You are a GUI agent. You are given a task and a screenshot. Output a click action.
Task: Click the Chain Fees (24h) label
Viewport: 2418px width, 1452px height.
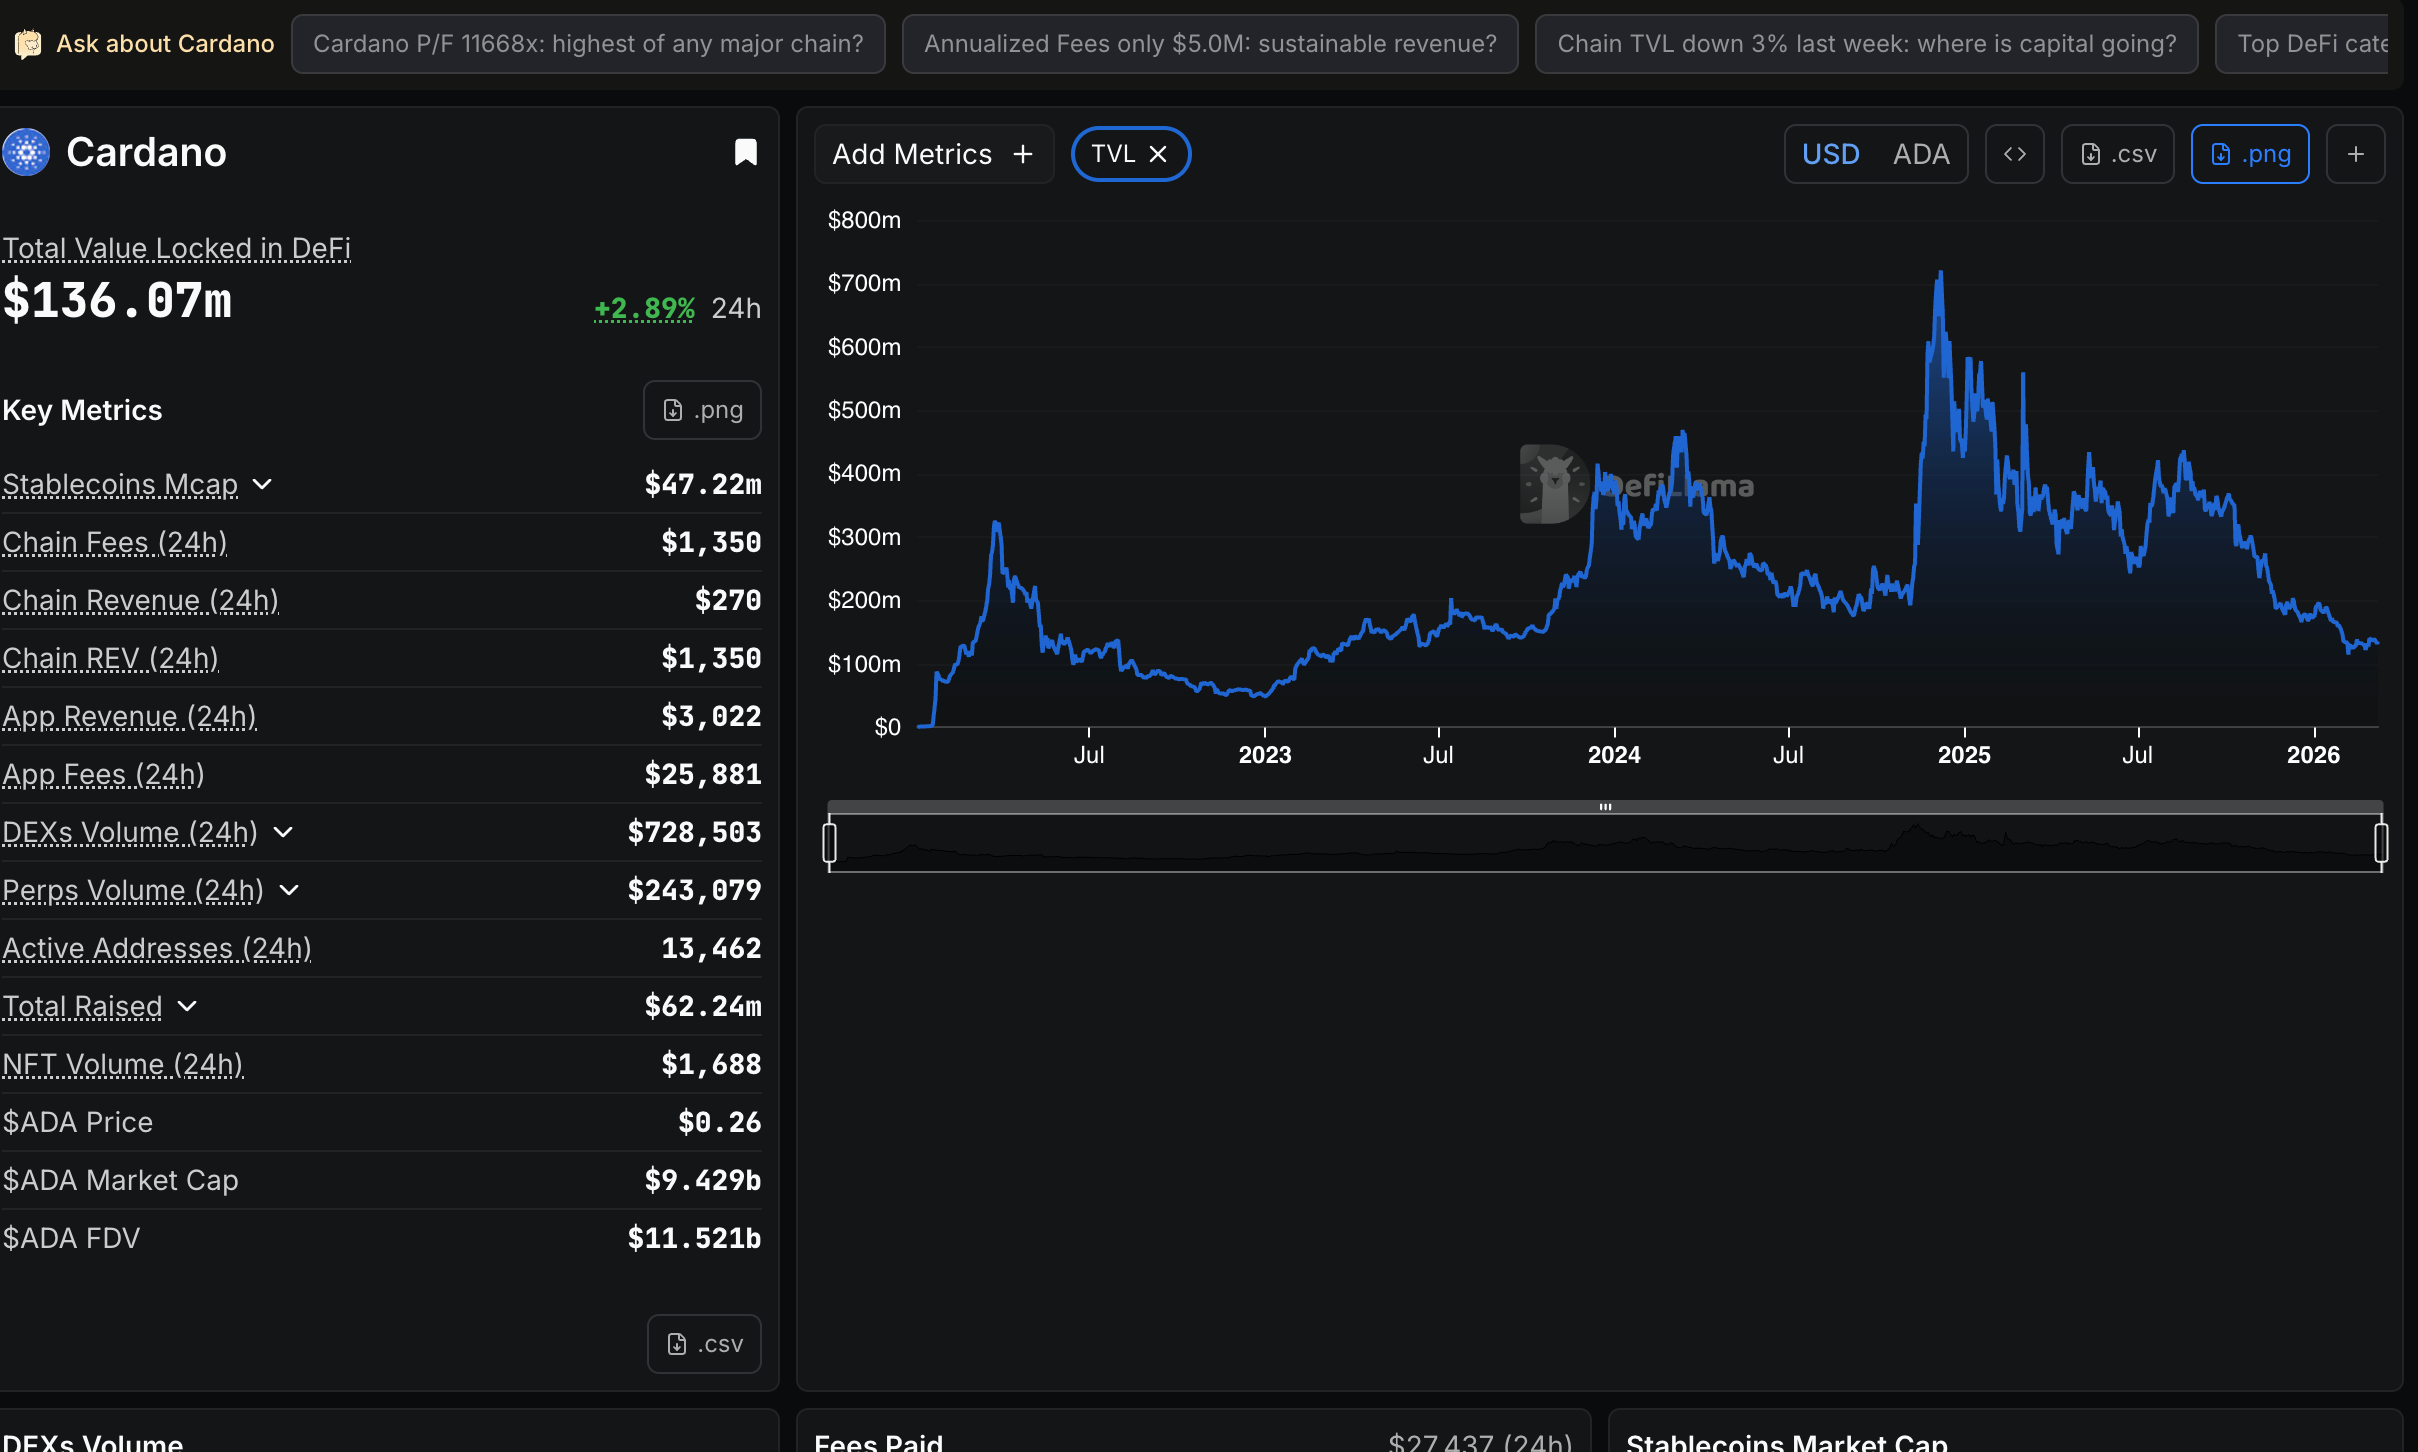[114, 542]
